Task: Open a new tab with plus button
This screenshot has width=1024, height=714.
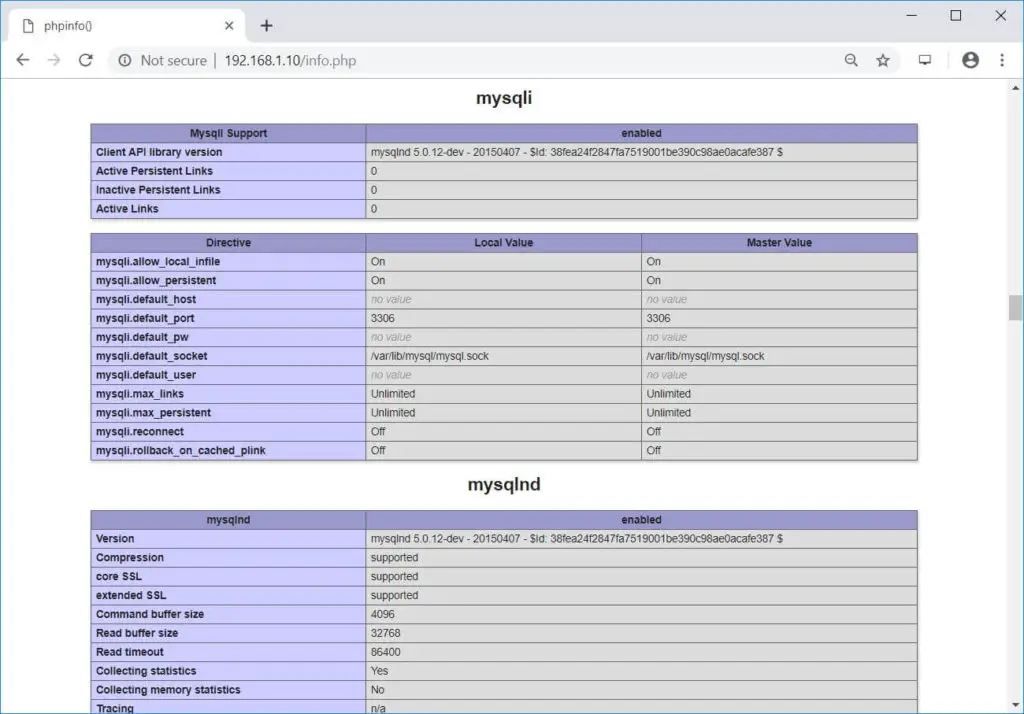Action: click(266, 25)
